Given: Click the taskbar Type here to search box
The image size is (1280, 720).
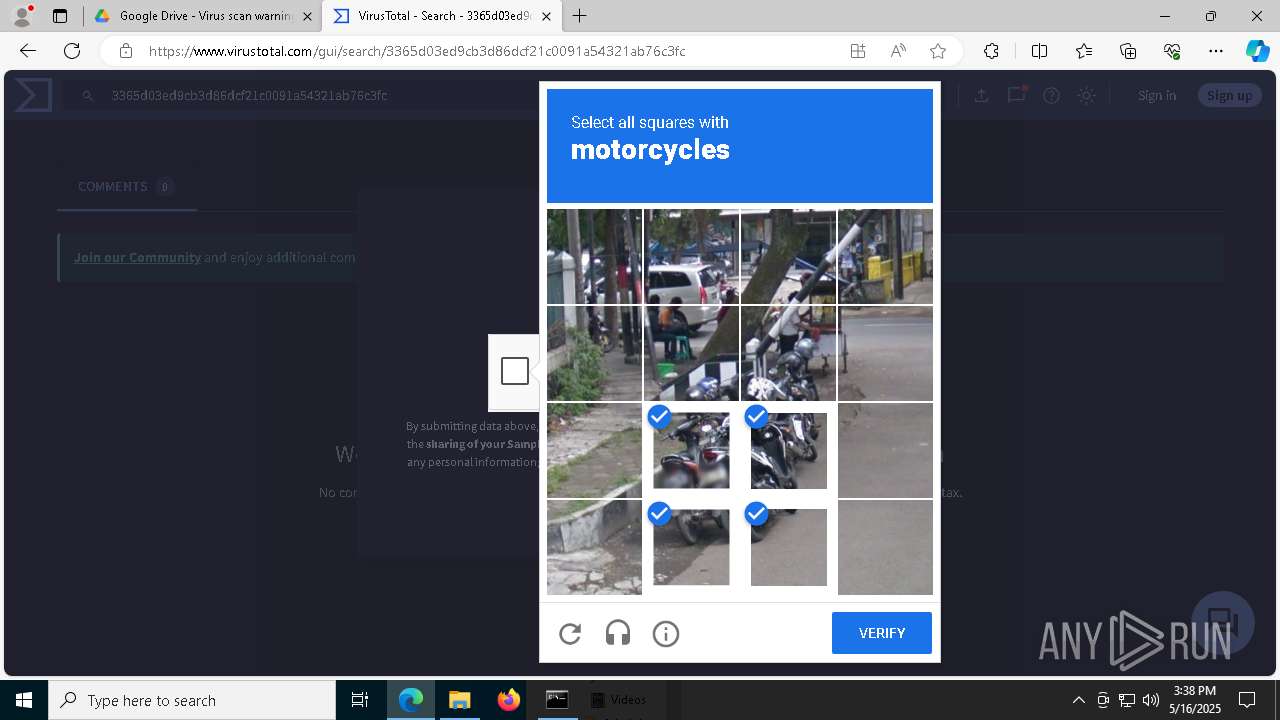Looking at the screenshot, I should (192, 700).
